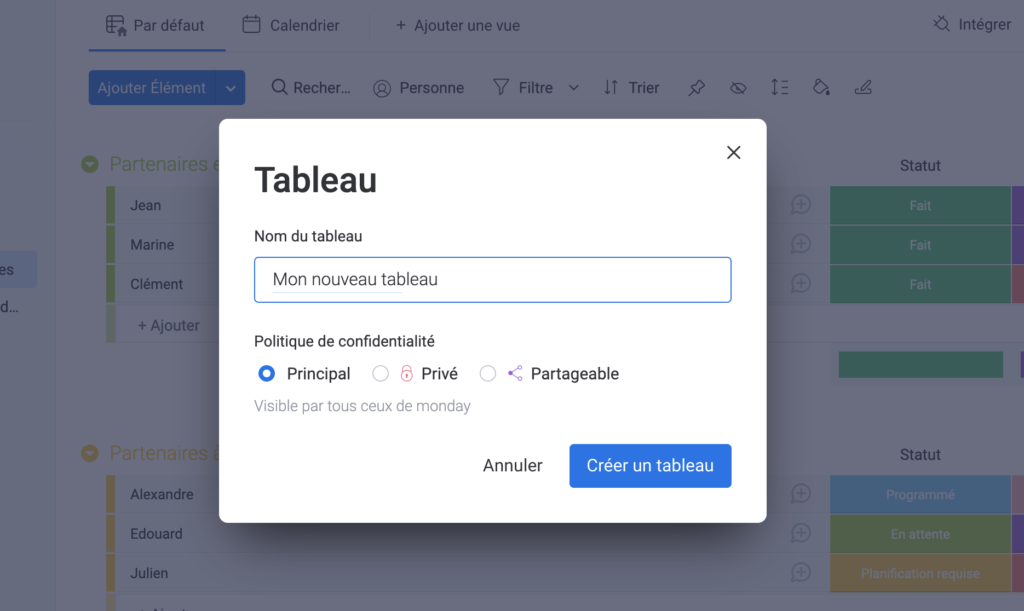Click the Personne filter icon
This screenshot has width=1024, height=611.
382,88
